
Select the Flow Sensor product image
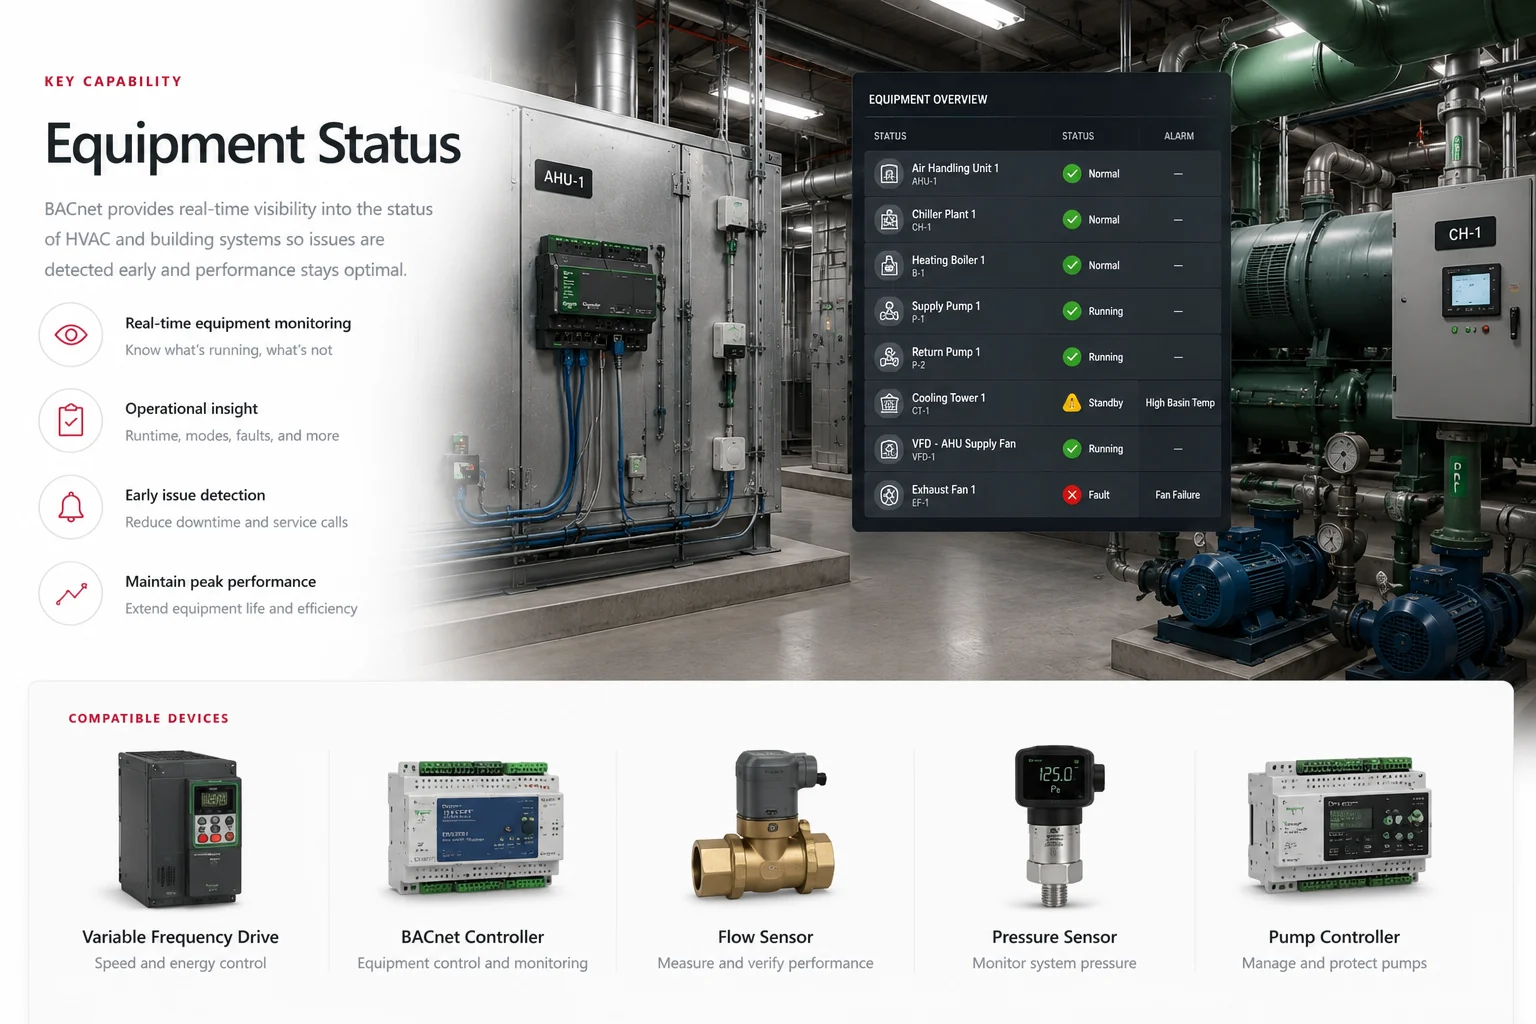[x=763, y=825]
